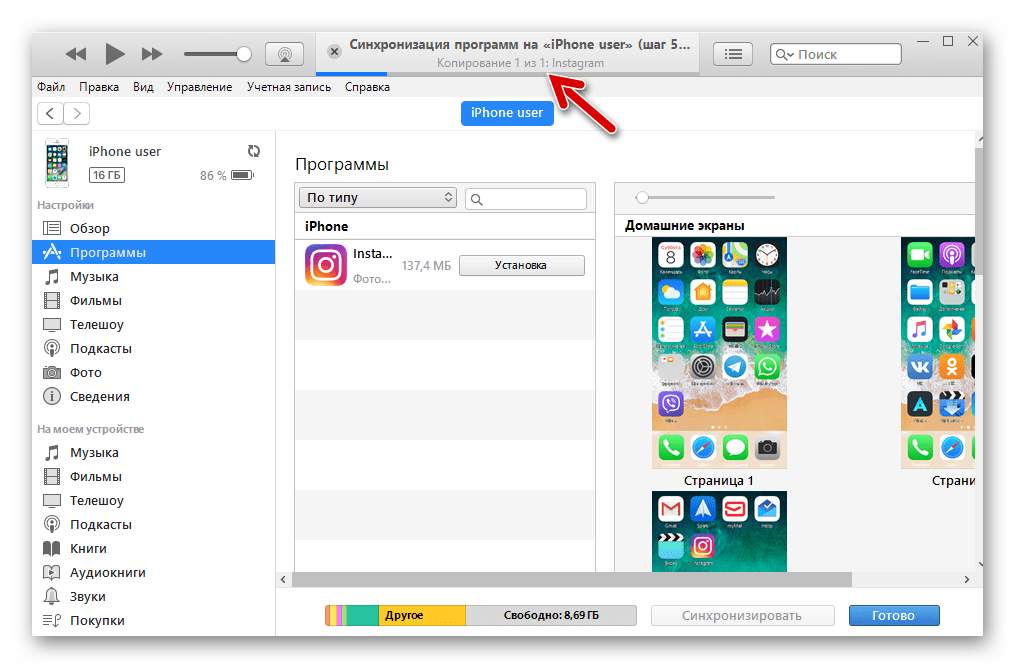Select Подкасты under Настройки

tap(153, 348)
